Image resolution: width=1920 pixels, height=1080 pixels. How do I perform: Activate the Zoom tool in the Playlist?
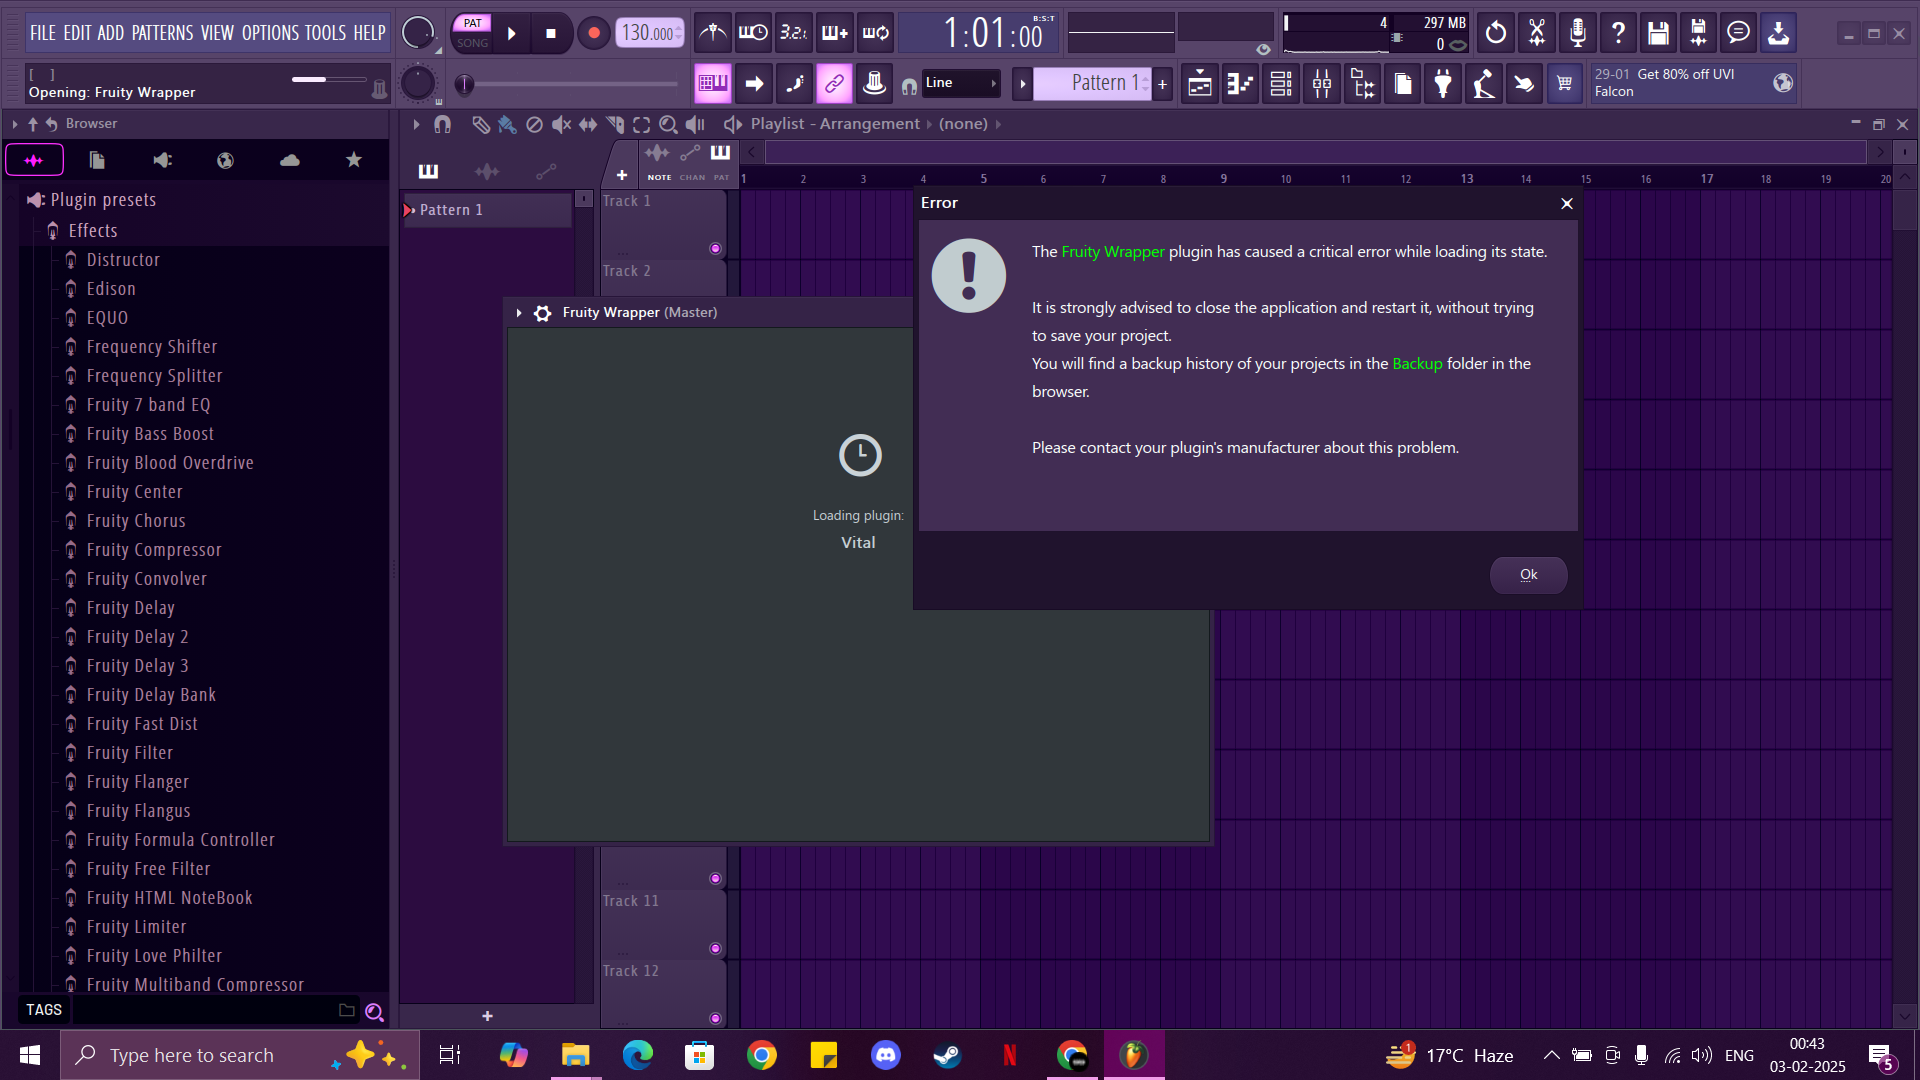(x=668, y=124)
